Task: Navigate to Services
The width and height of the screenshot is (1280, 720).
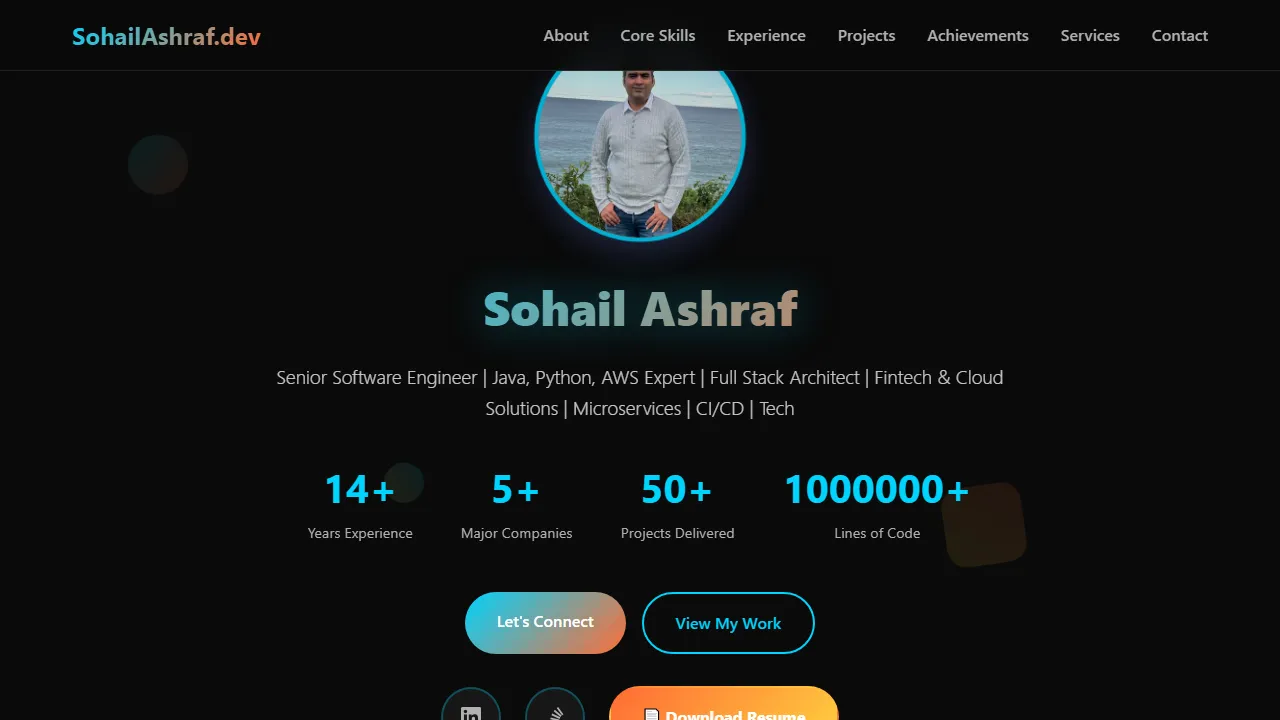Action: pos(1090,35)
